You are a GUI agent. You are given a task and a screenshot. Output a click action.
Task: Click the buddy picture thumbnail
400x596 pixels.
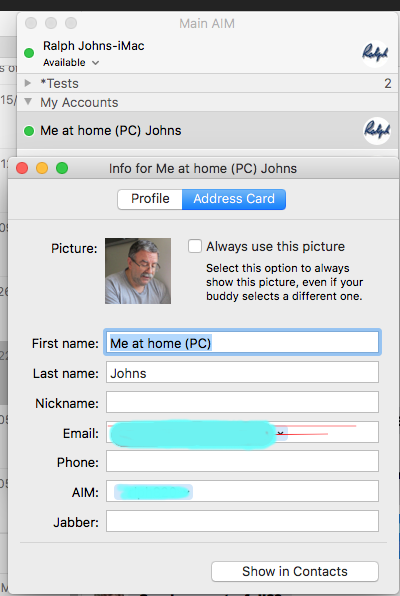[x=138, y=271]
